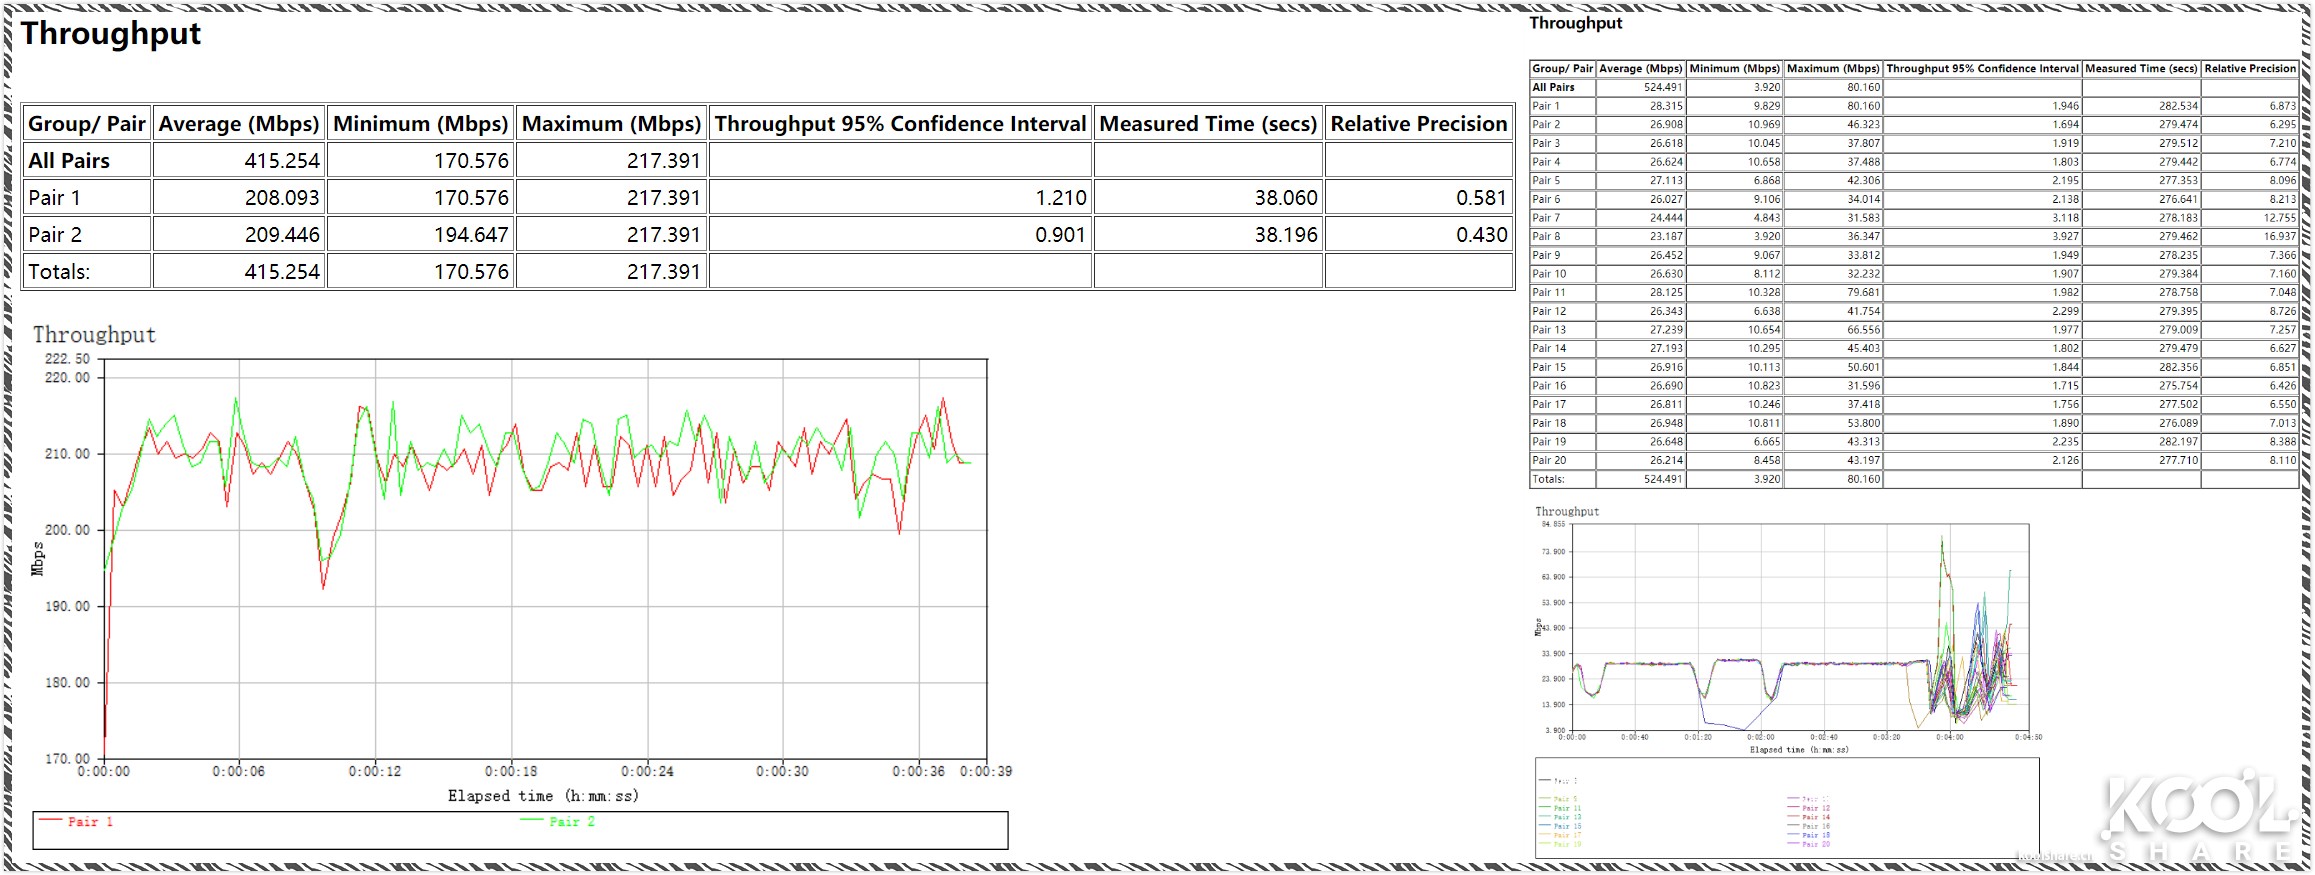Viewport: 2315px width, 875px height.
Task: Click the 0:00:18 time axis label
Action: (x=511, y=771)
